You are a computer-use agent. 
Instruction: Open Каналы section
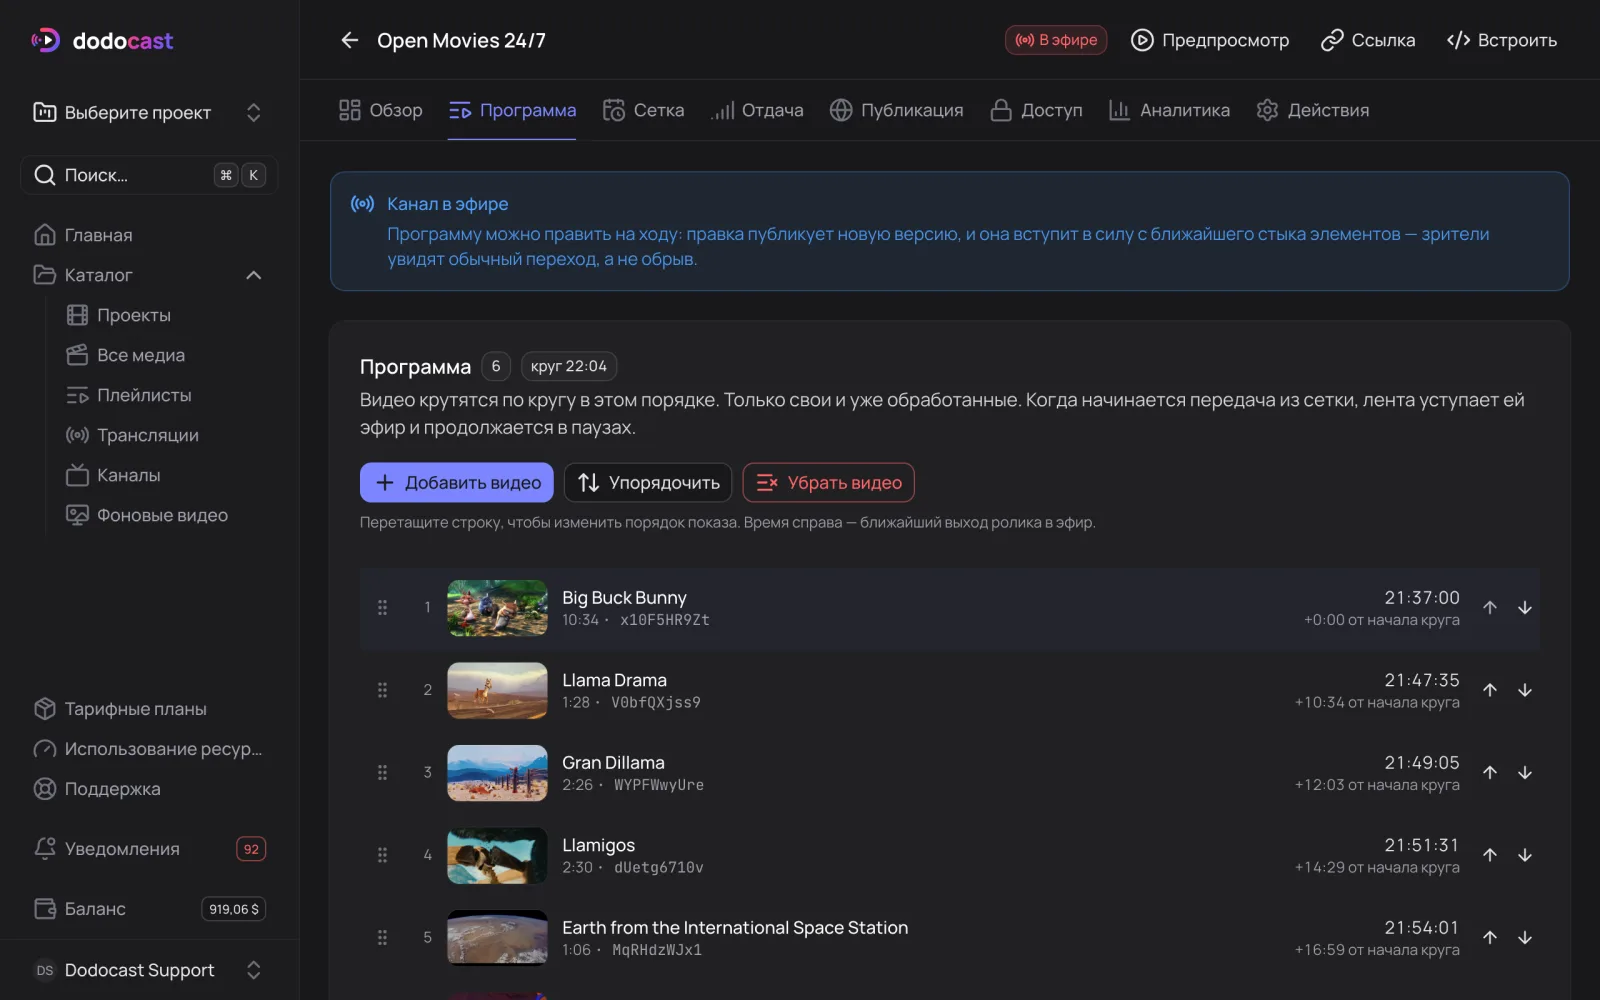[165, 475]
